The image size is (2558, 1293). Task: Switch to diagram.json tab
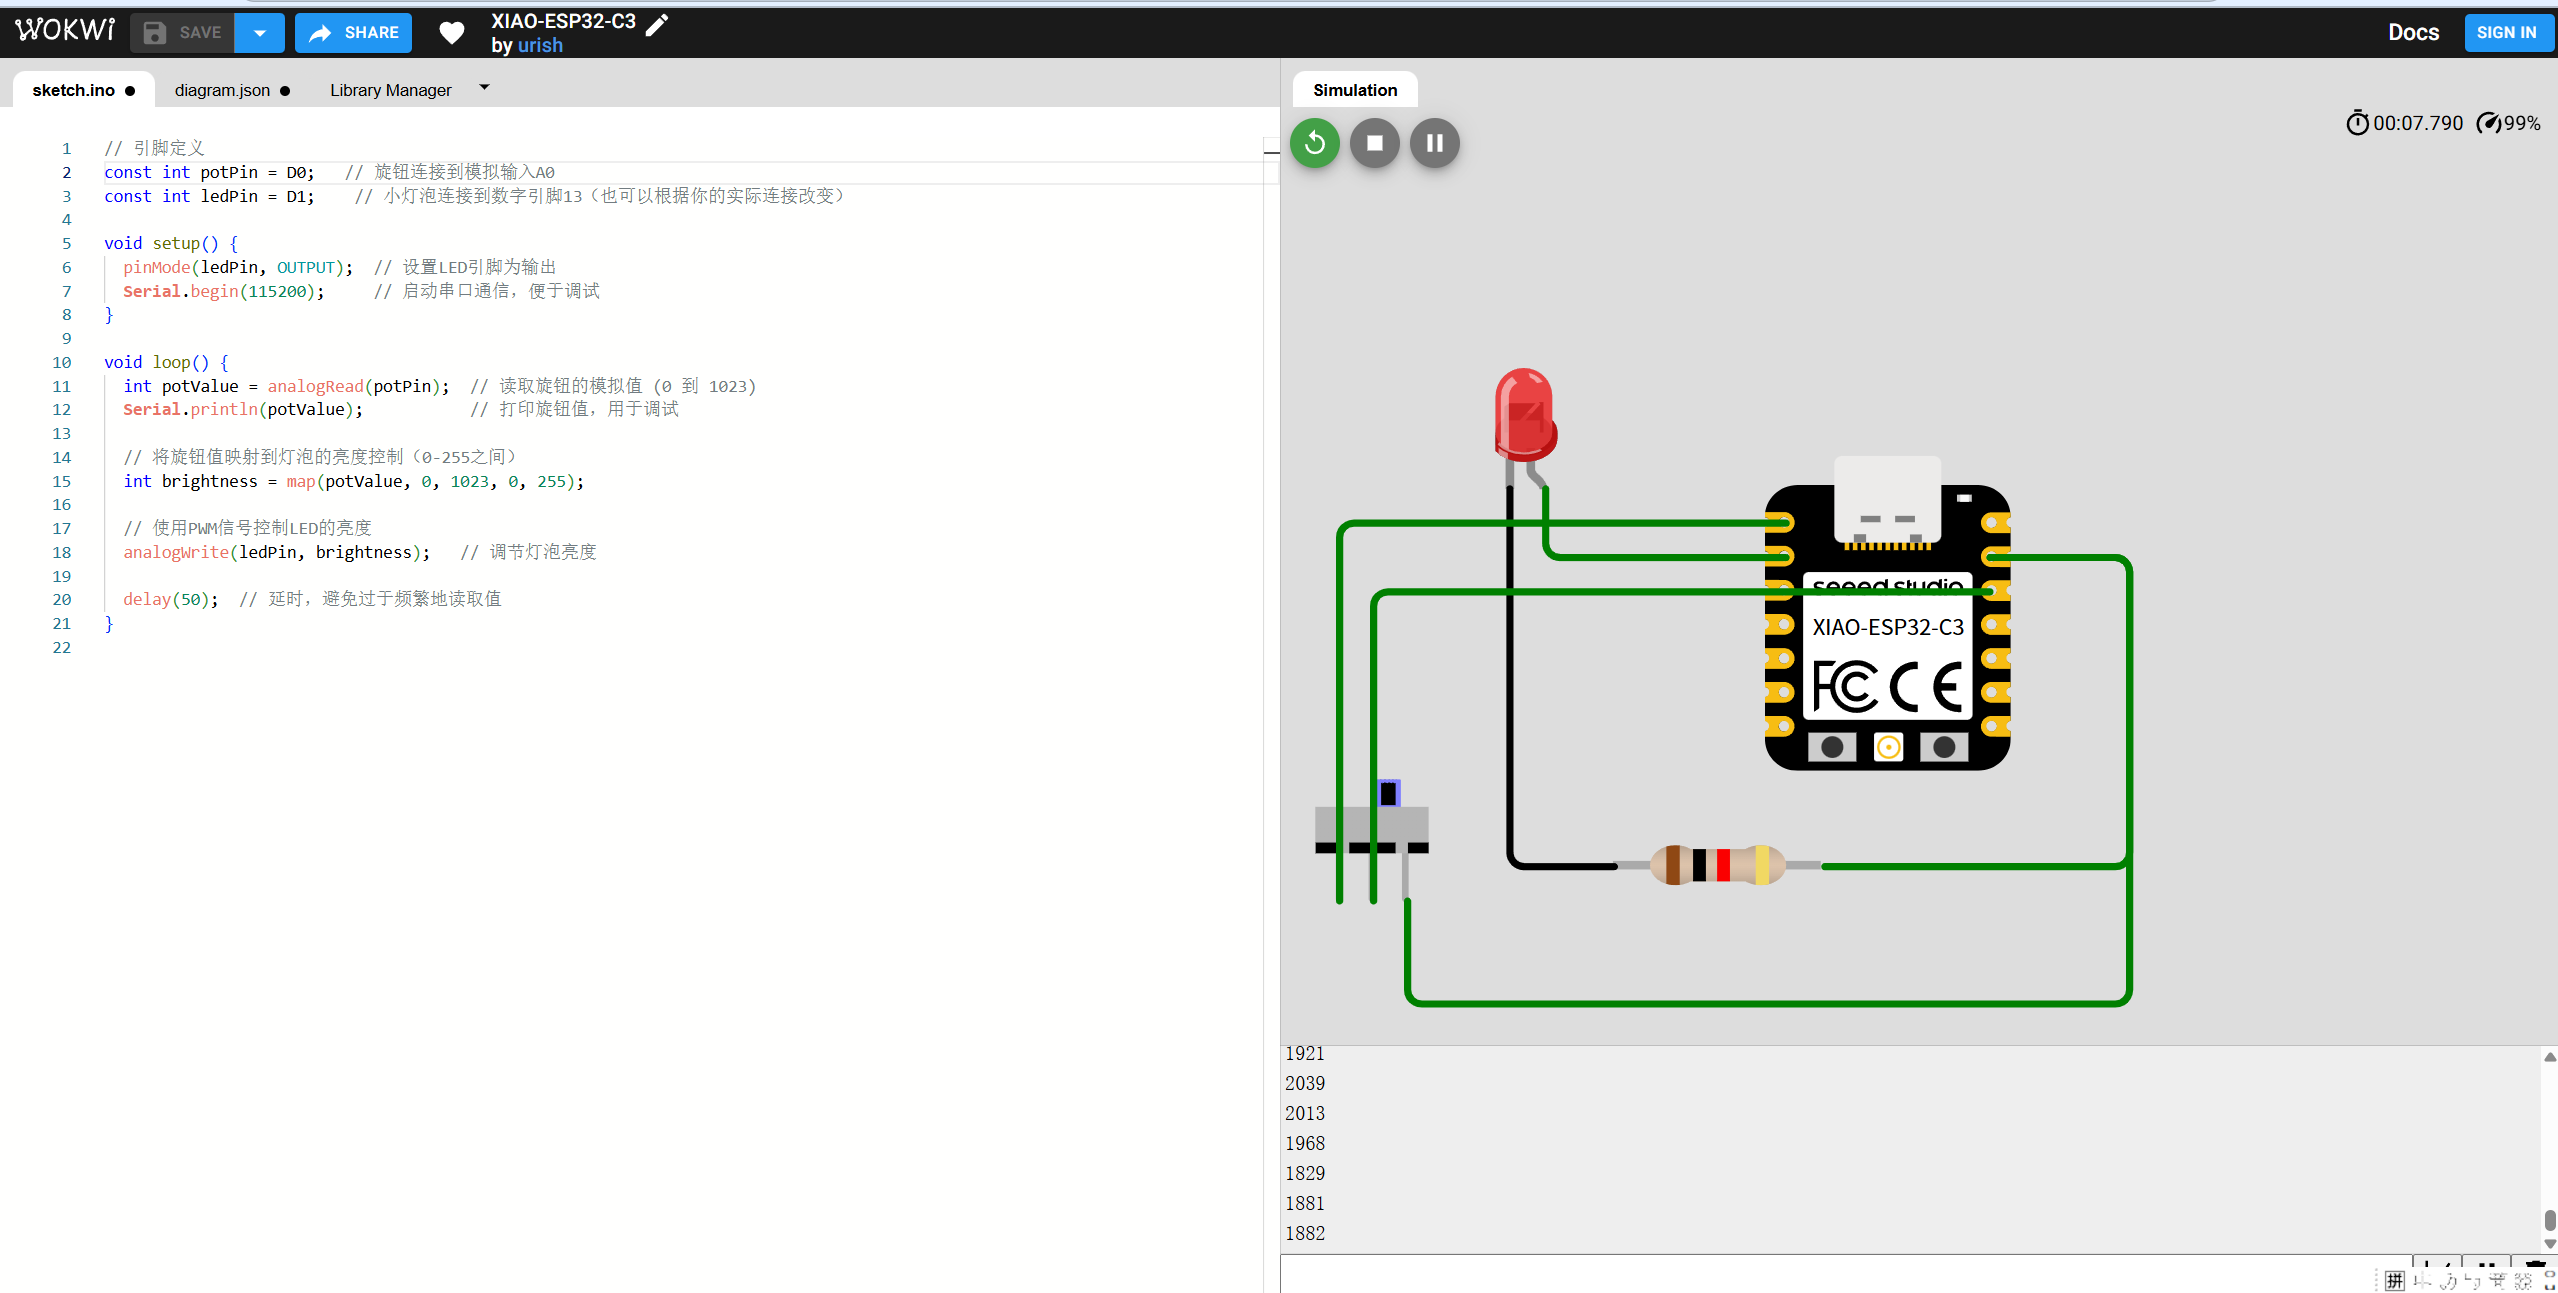point(231,90)
